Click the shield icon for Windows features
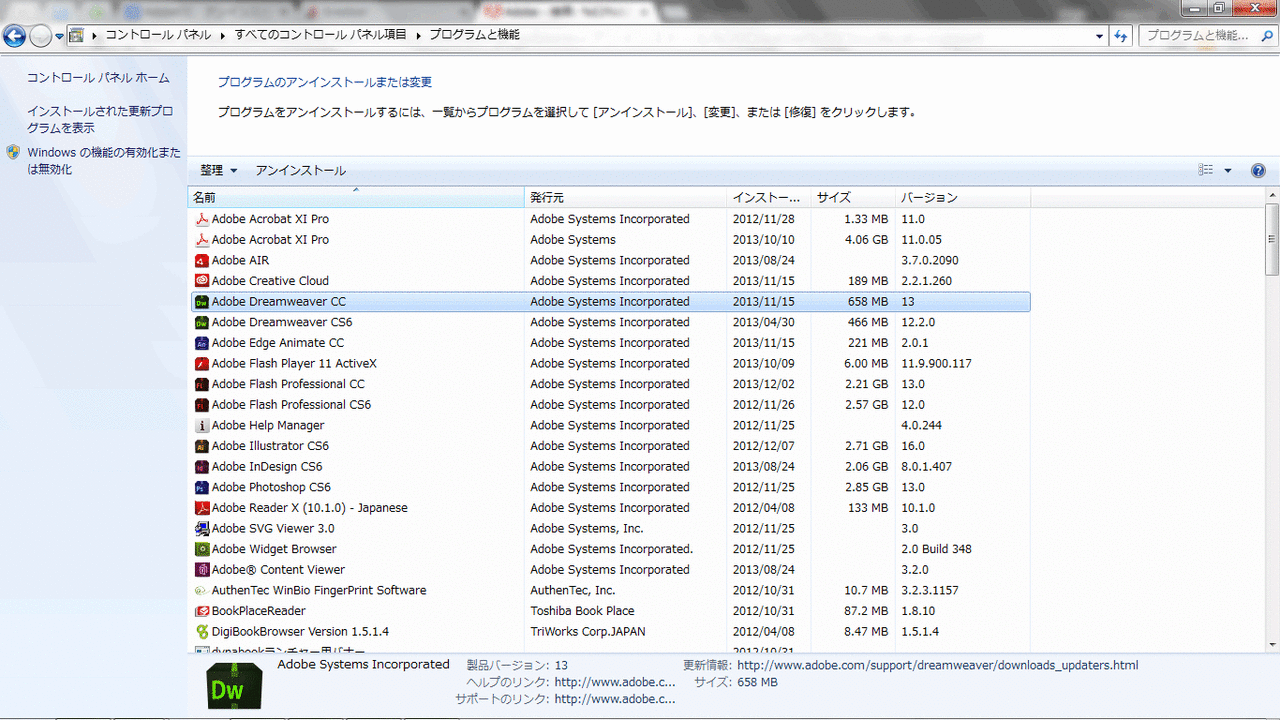This screenshot has width=1280, height=720. 13,153
